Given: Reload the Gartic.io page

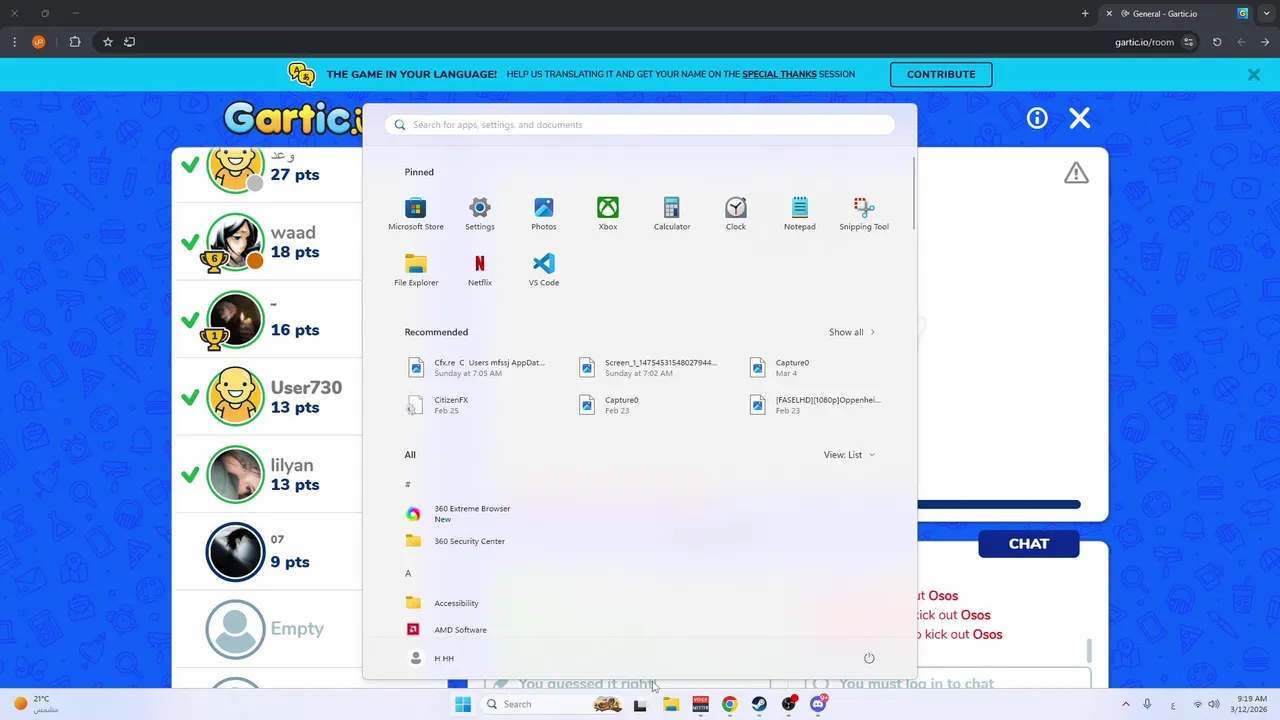Looking at the screenshot, I should tap(1217, 42).
